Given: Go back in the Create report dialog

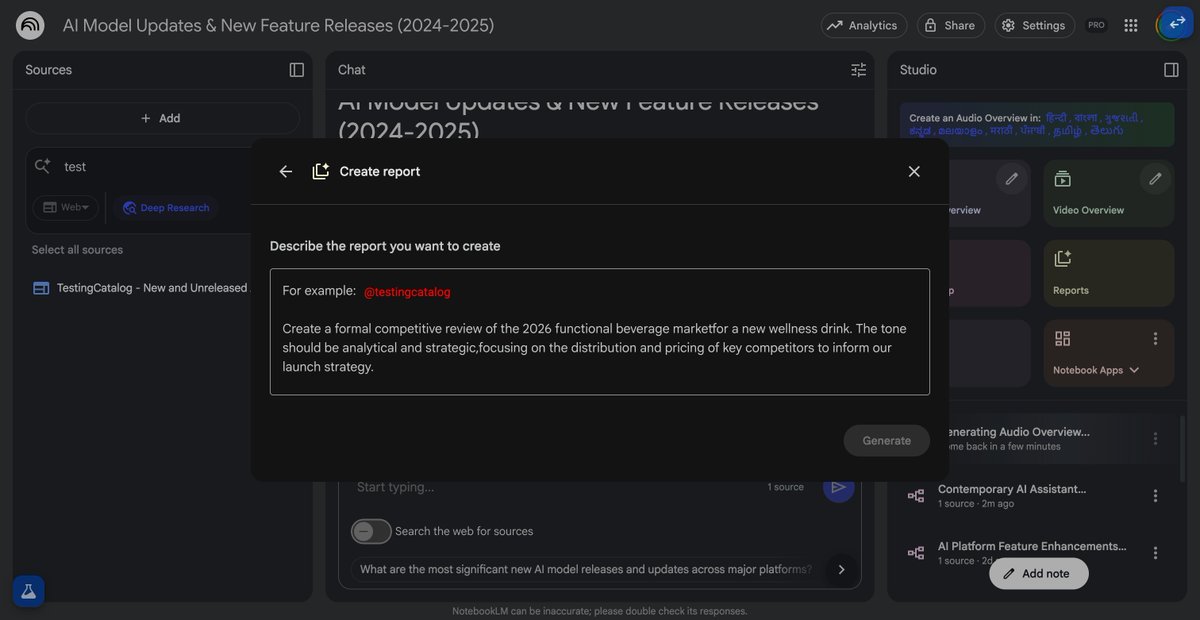Looking at the screenshot, I should click(286, 172).
